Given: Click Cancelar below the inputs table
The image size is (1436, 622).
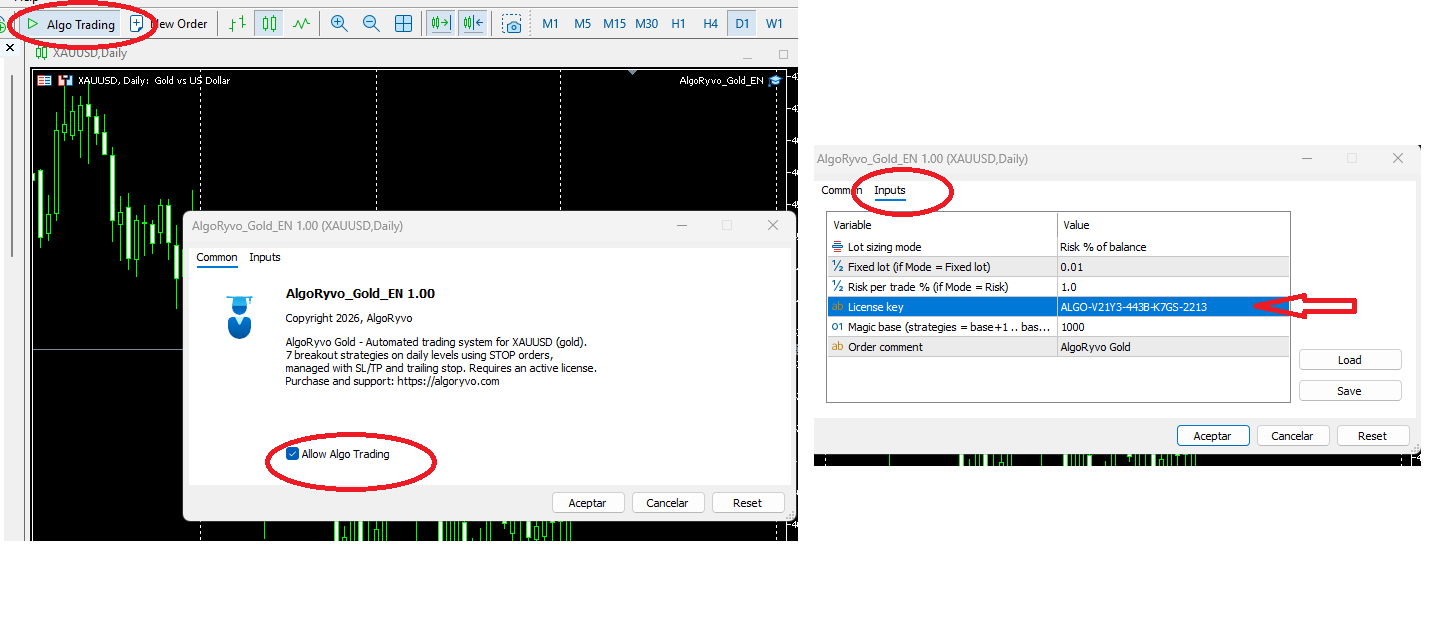Looking at the screenshot, I should click(1292, 436).
